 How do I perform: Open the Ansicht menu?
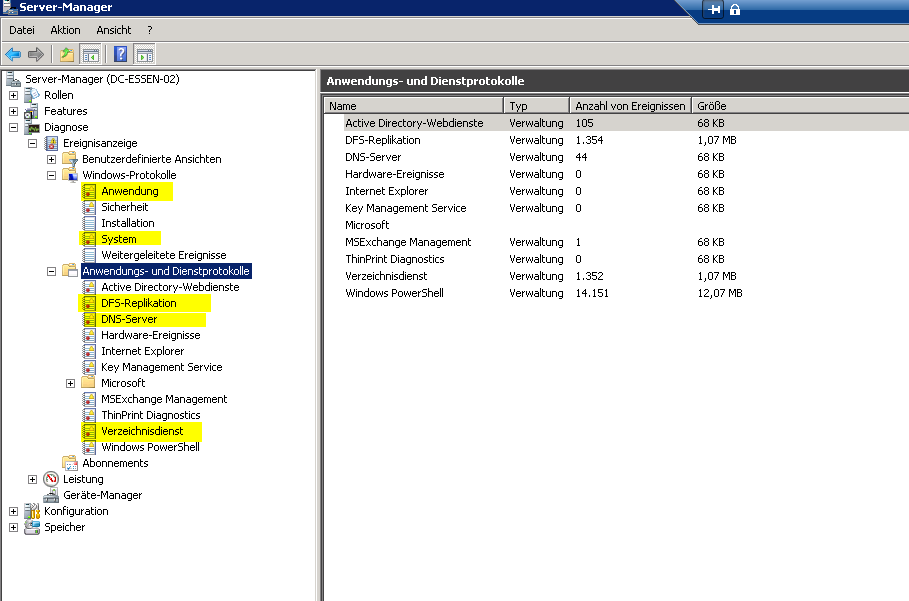(113, 30)
